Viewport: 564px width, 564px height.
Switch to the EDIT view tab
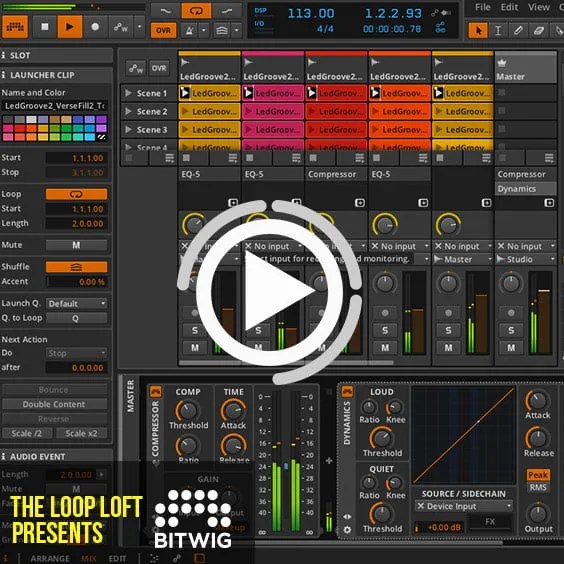117,558
